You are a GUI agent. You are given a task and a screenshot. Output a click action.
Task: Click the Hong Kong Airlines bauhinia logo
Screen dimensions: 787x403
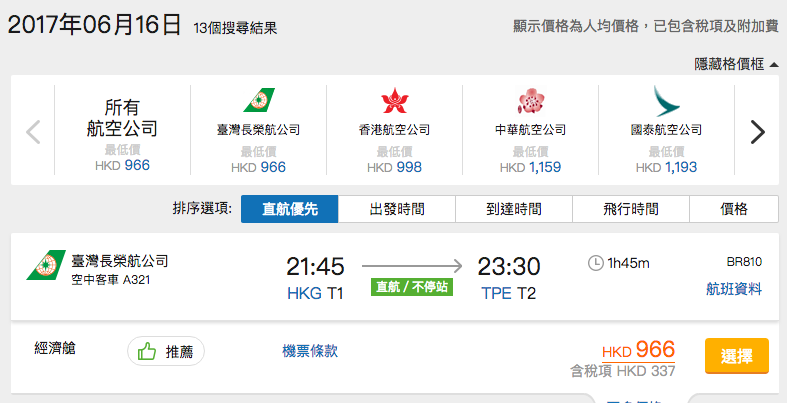click(x=395, y=100)
